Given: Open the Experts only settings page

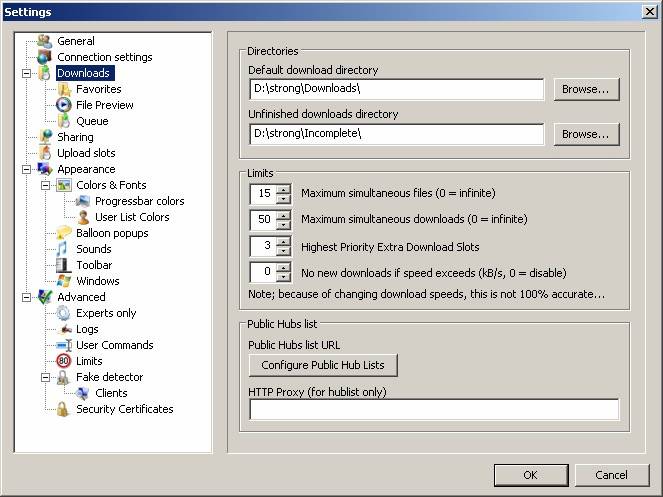Looking at the screenshot, I should [x=106, y=313].
